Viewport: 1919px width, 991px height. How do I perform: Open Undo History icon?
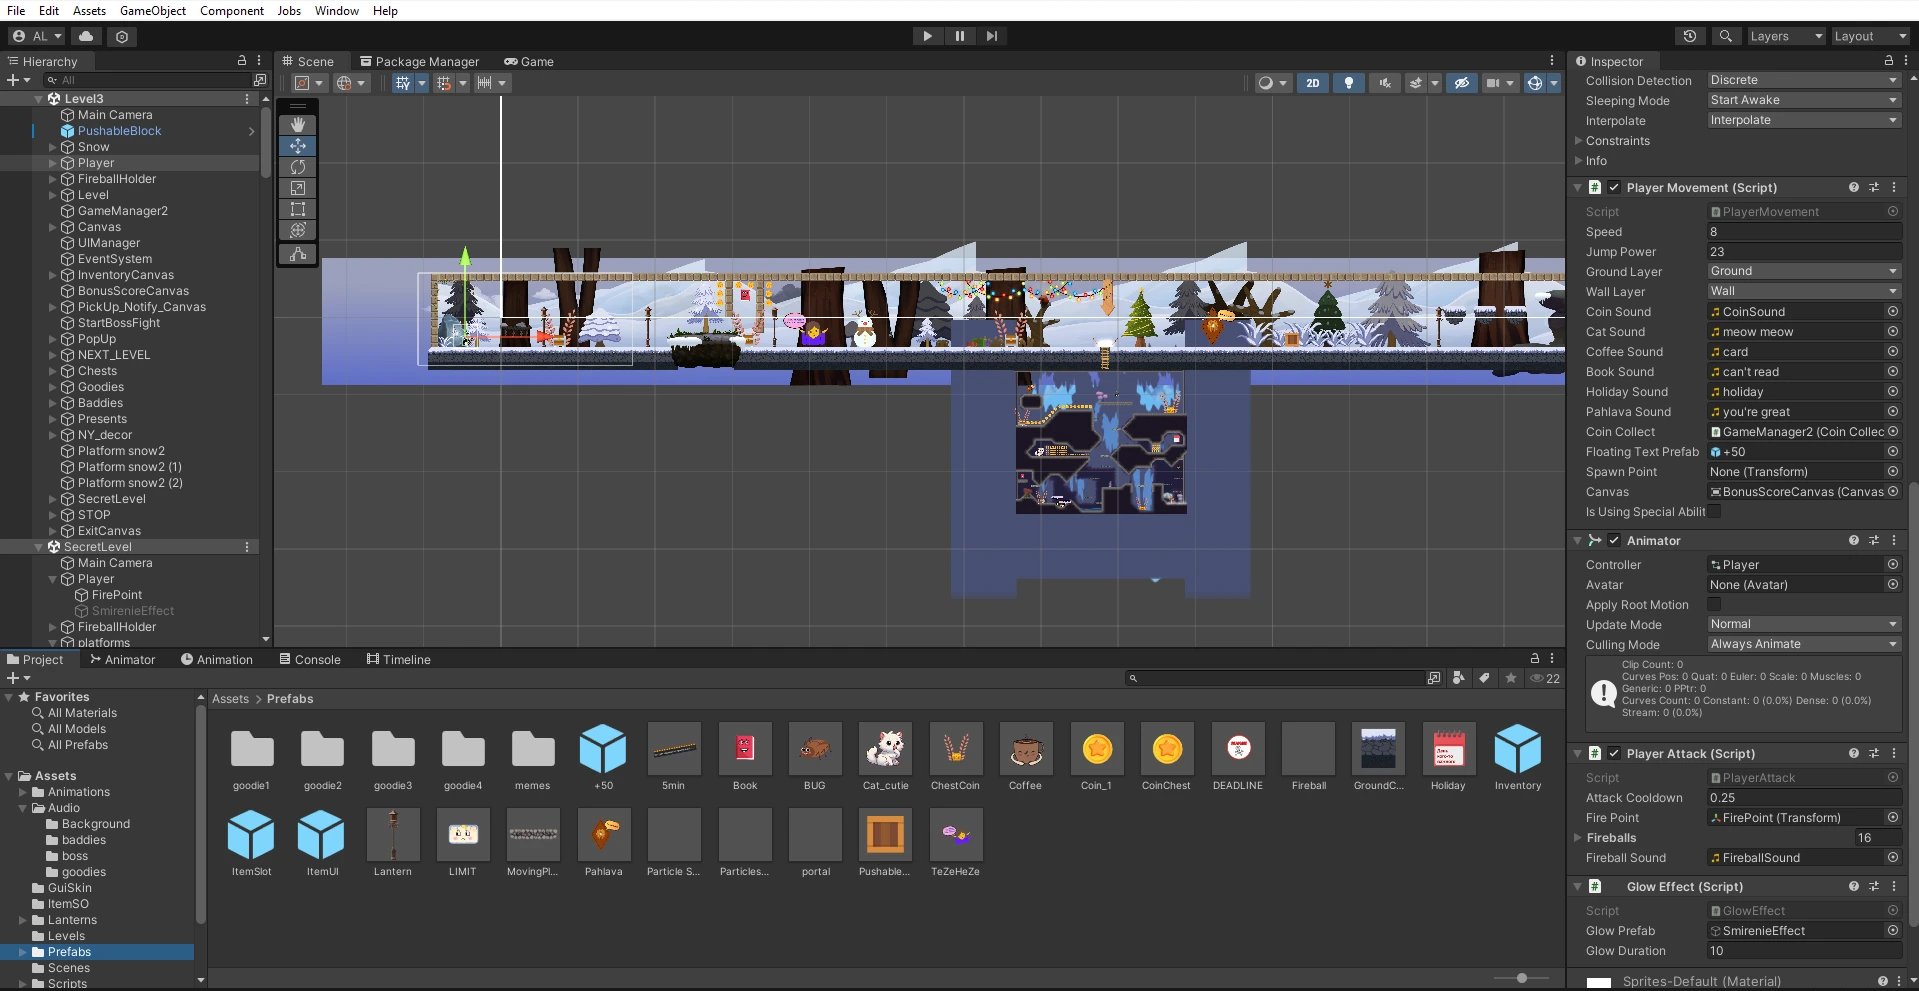tap(1690, 36)
